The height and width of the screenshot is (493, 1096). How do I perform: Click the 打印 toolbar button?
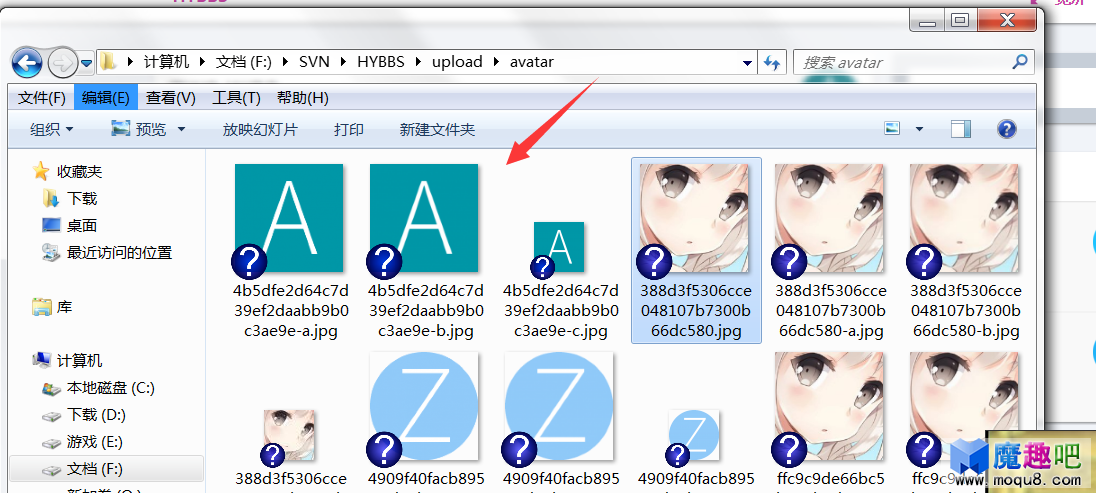point(349,129)
